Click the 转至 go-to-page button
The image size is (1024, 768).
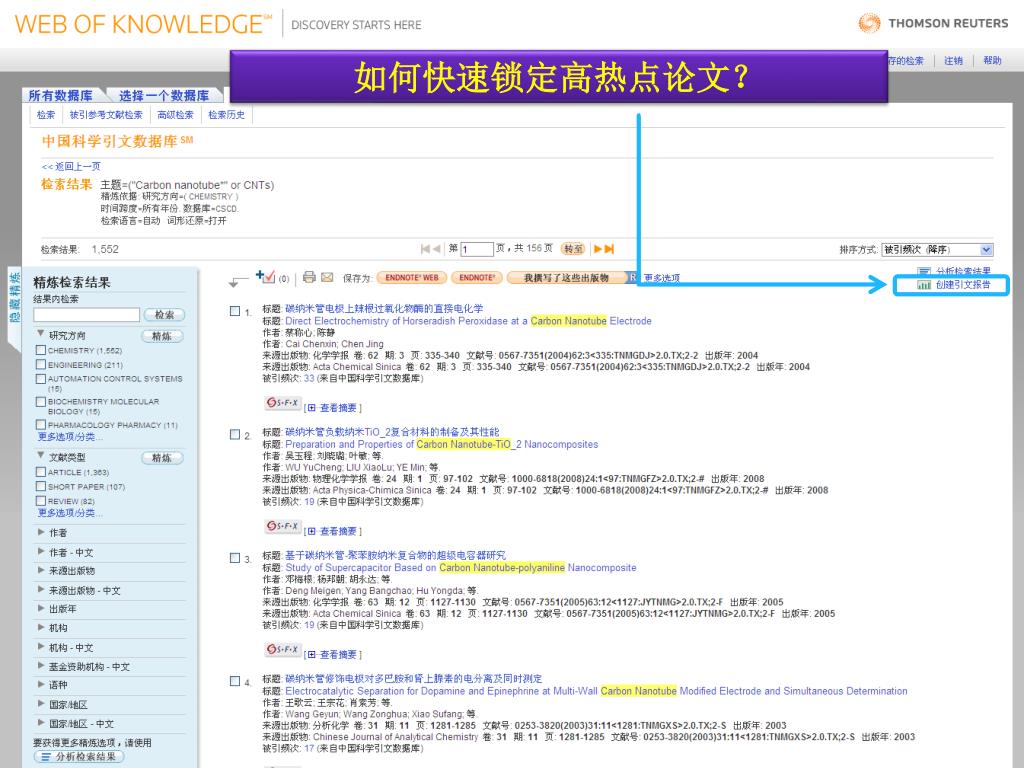(x=573, y=249)
